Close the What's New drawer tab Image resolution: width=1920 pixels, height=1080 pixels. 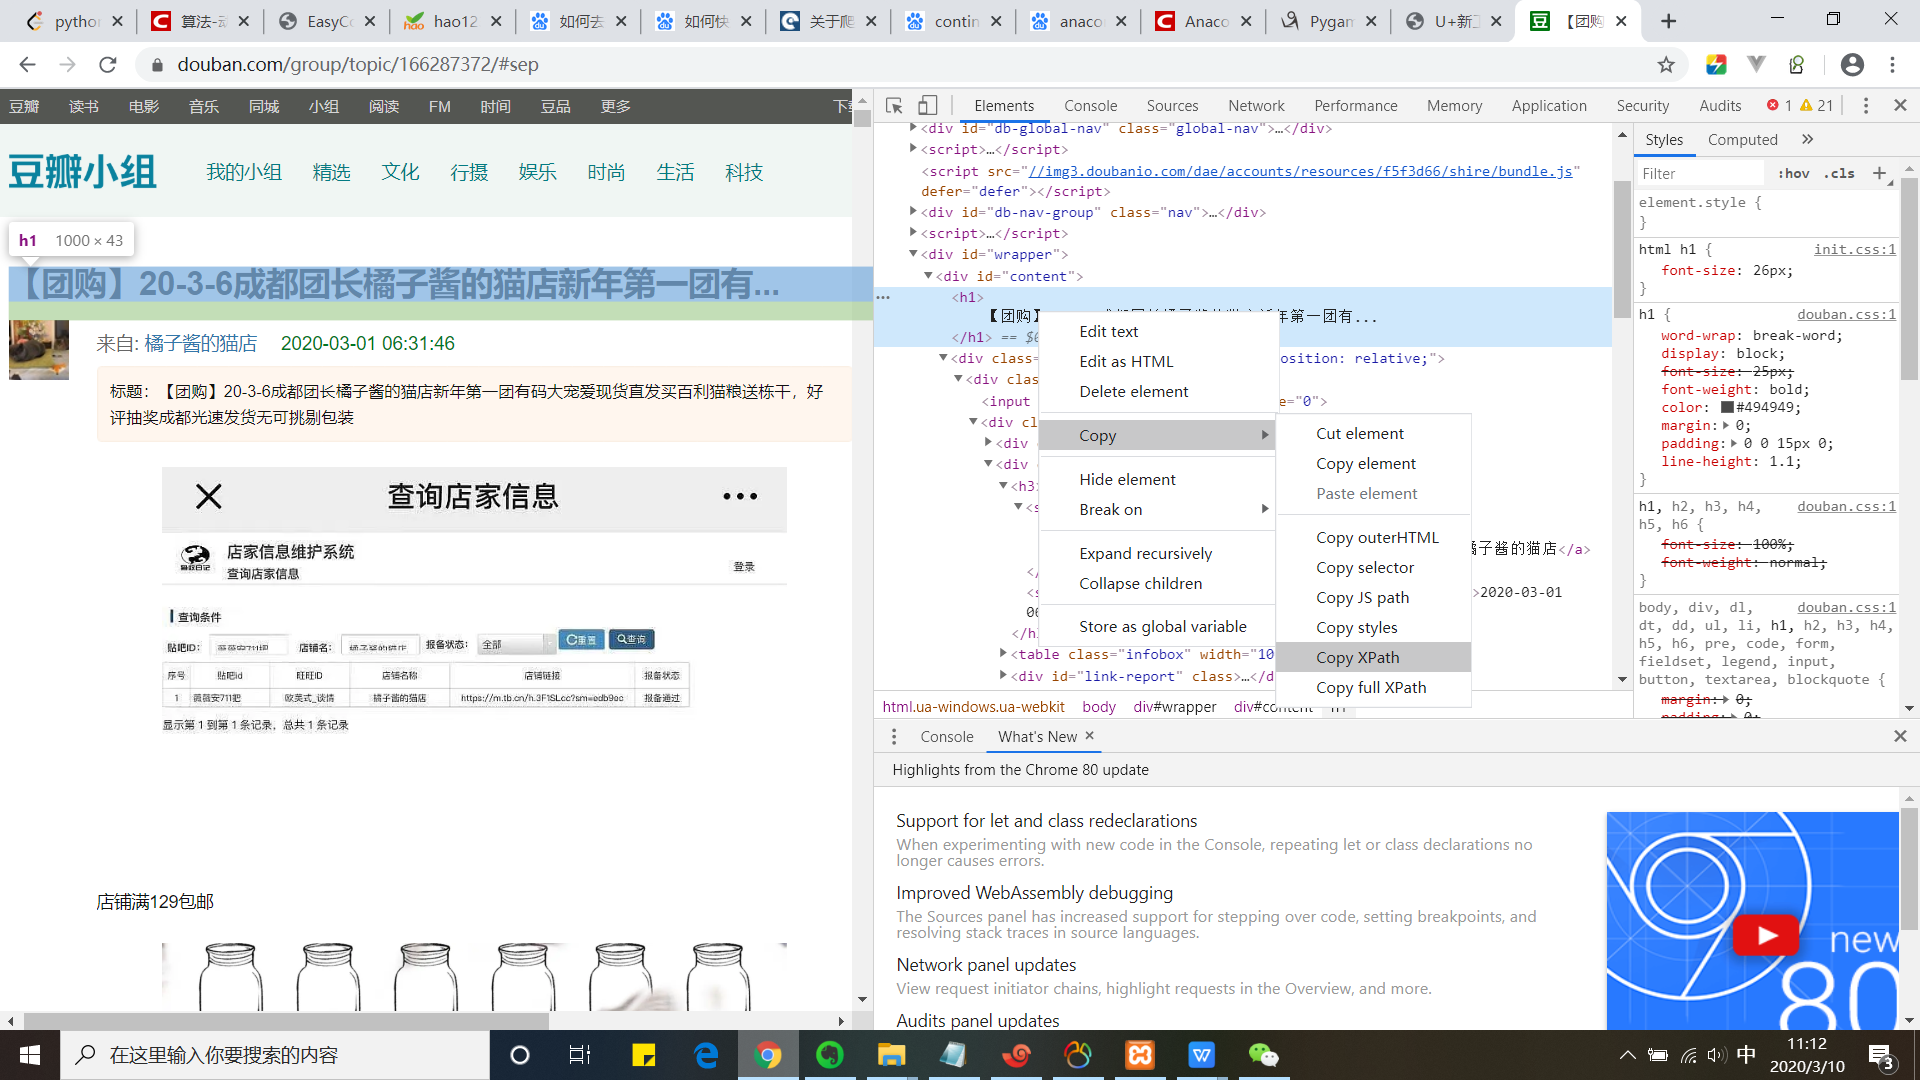coord(1090,736)
